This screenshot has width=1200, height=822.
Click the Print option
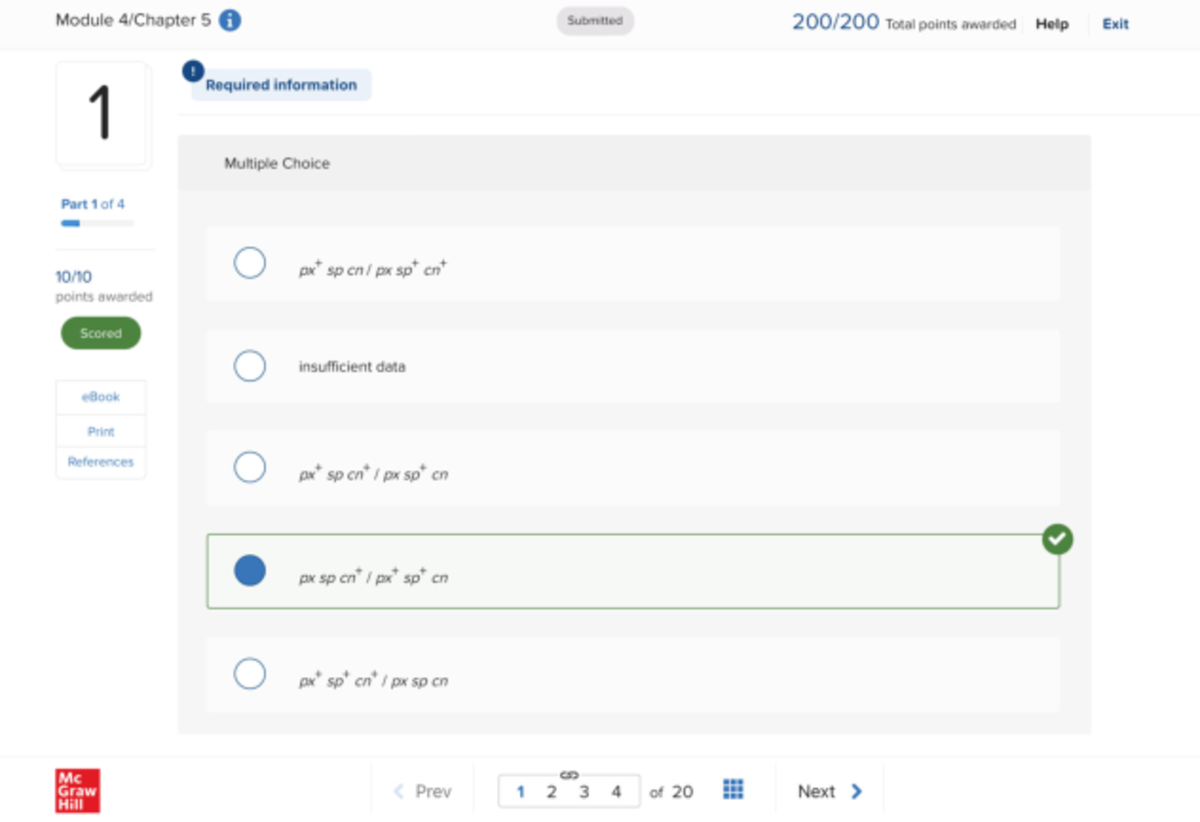tap(100, 431)
